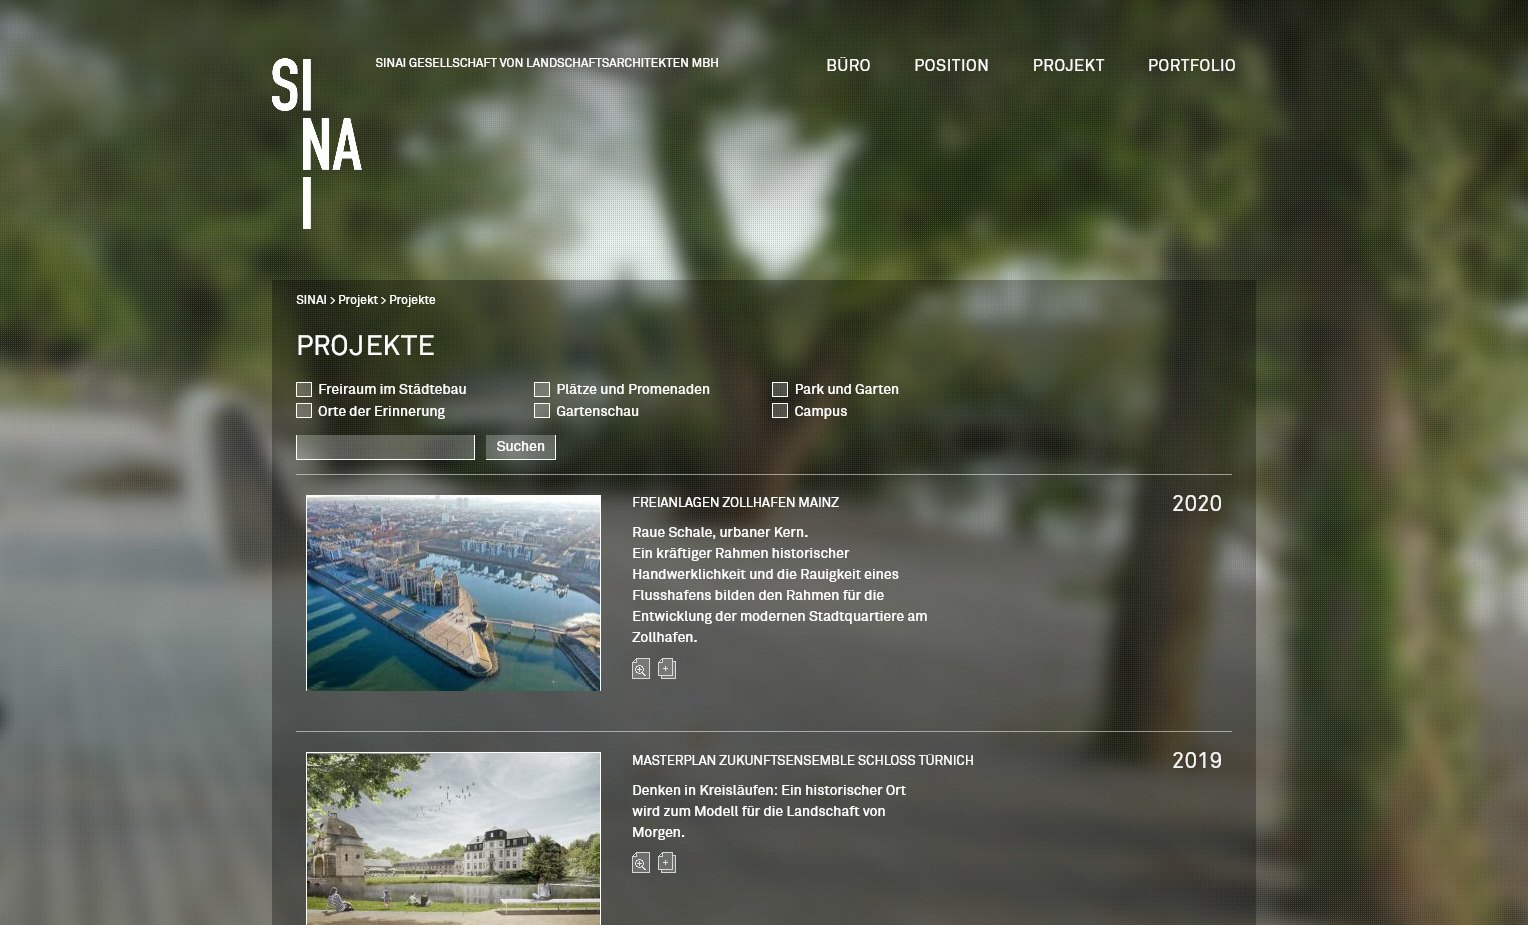
Task: Click the add-pages icon under Zollhafen Mainz
Action: pyautogui.click(x=667, y=669)
